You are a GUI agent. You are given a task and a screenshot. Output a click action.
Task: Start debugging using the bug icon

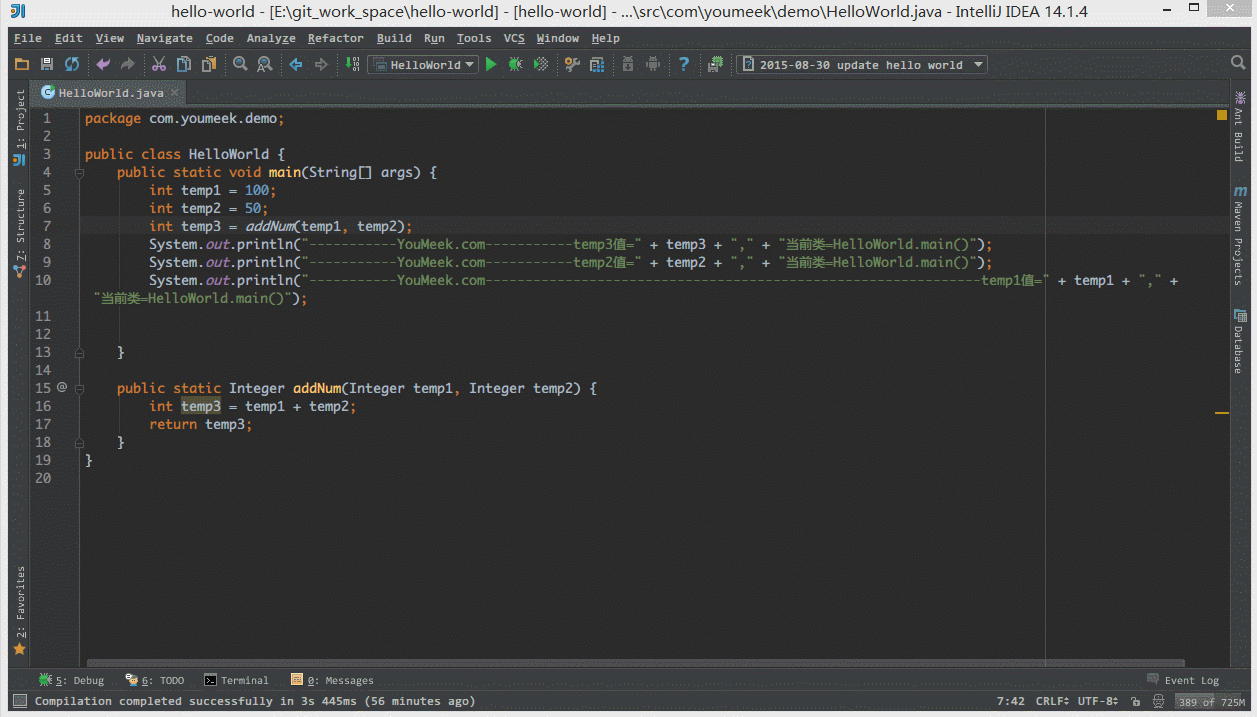tap(515, 63)
